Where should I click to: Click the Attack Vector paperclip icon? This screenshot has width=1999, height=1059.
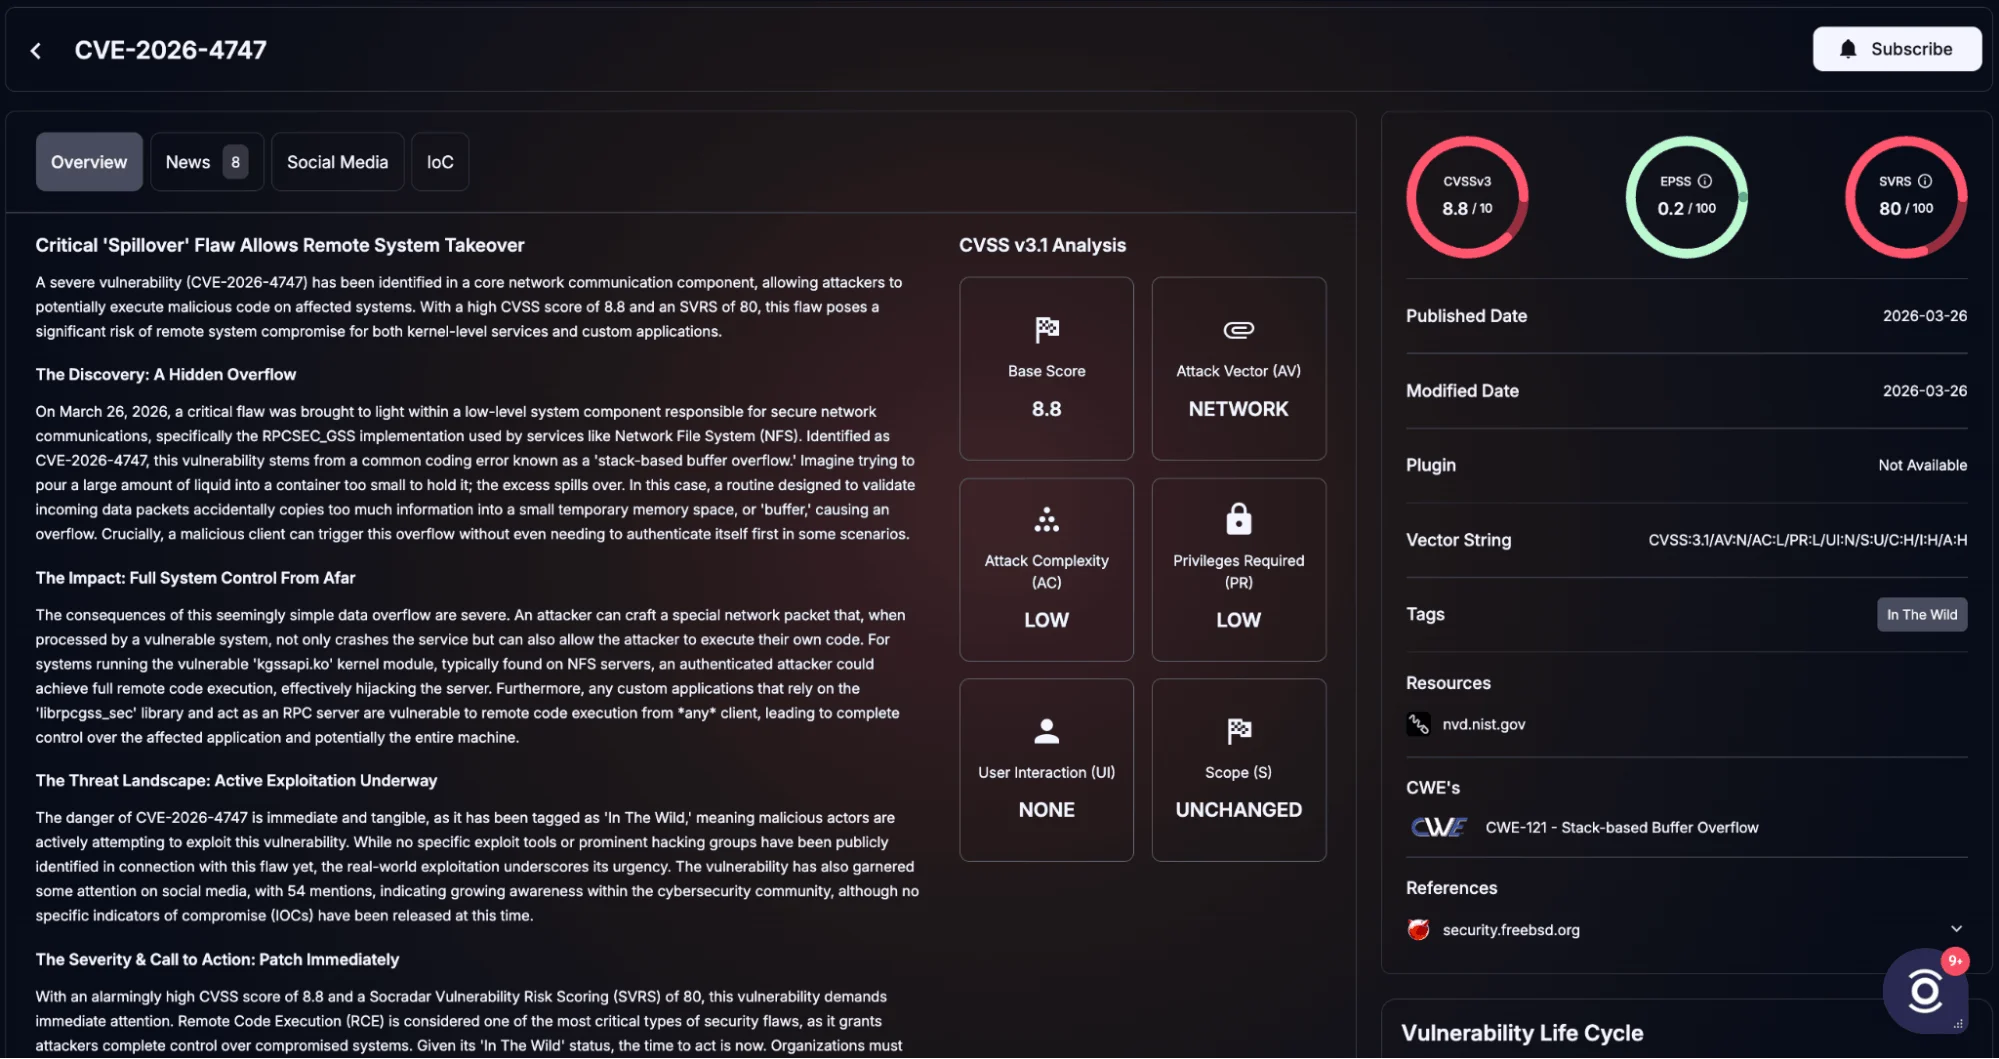[1238, 330]
